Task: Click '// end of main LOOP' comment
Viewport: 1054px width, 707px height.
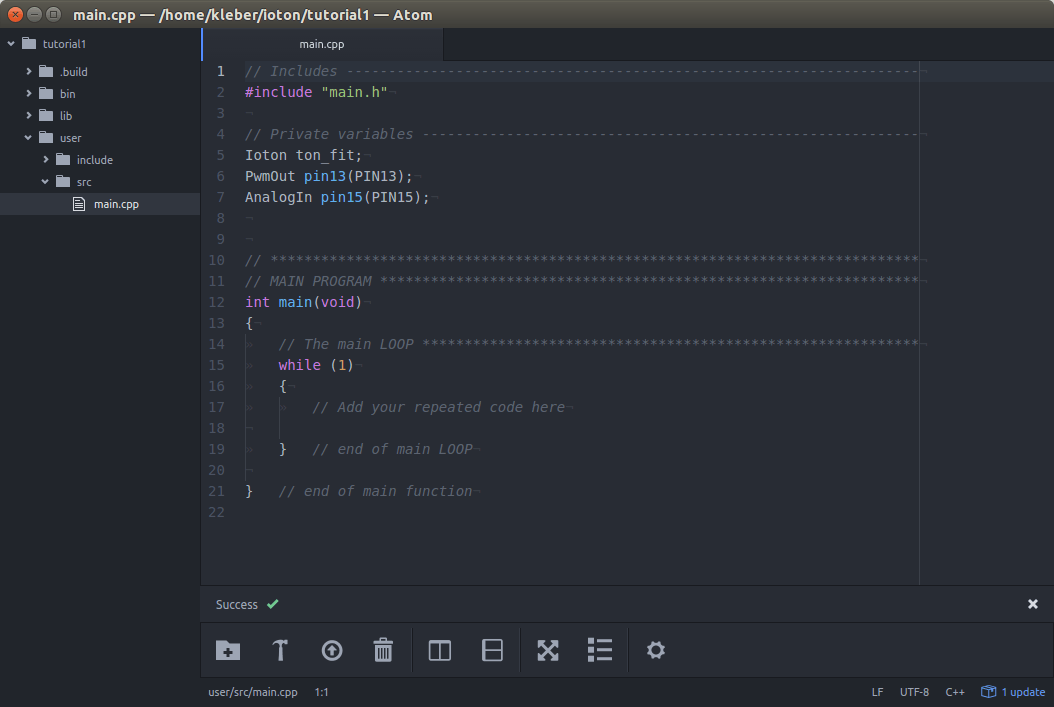Action: click(392, 449)
